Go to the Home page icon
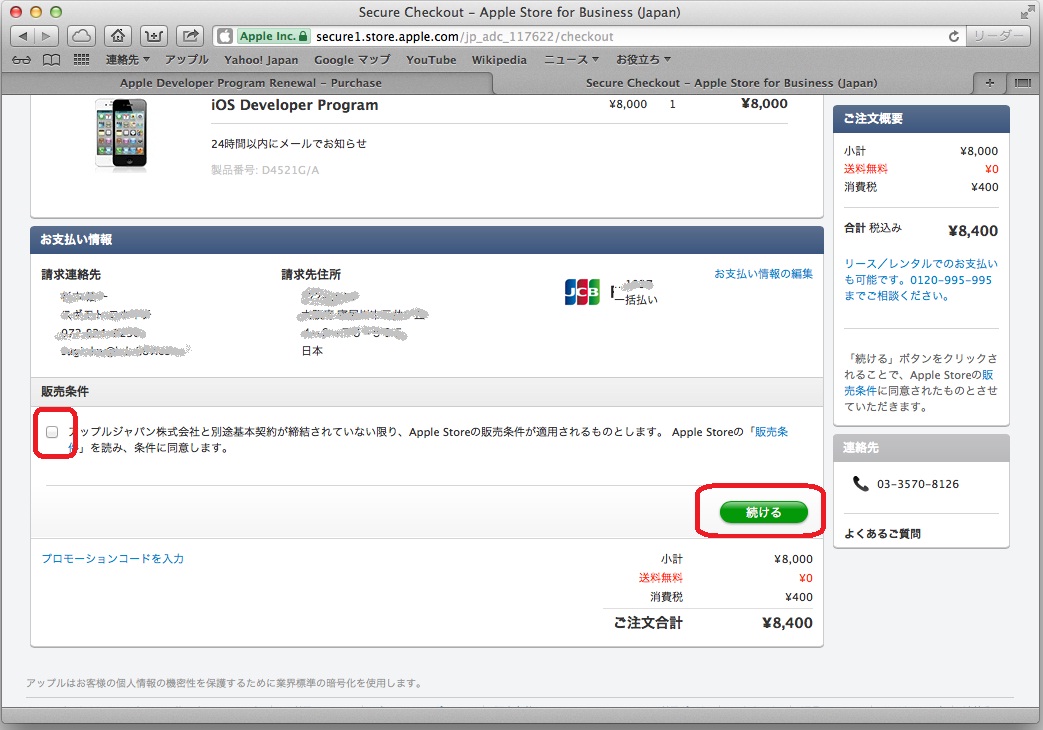The height and width of the screenshot is (730, 1043). pos(118,36)
